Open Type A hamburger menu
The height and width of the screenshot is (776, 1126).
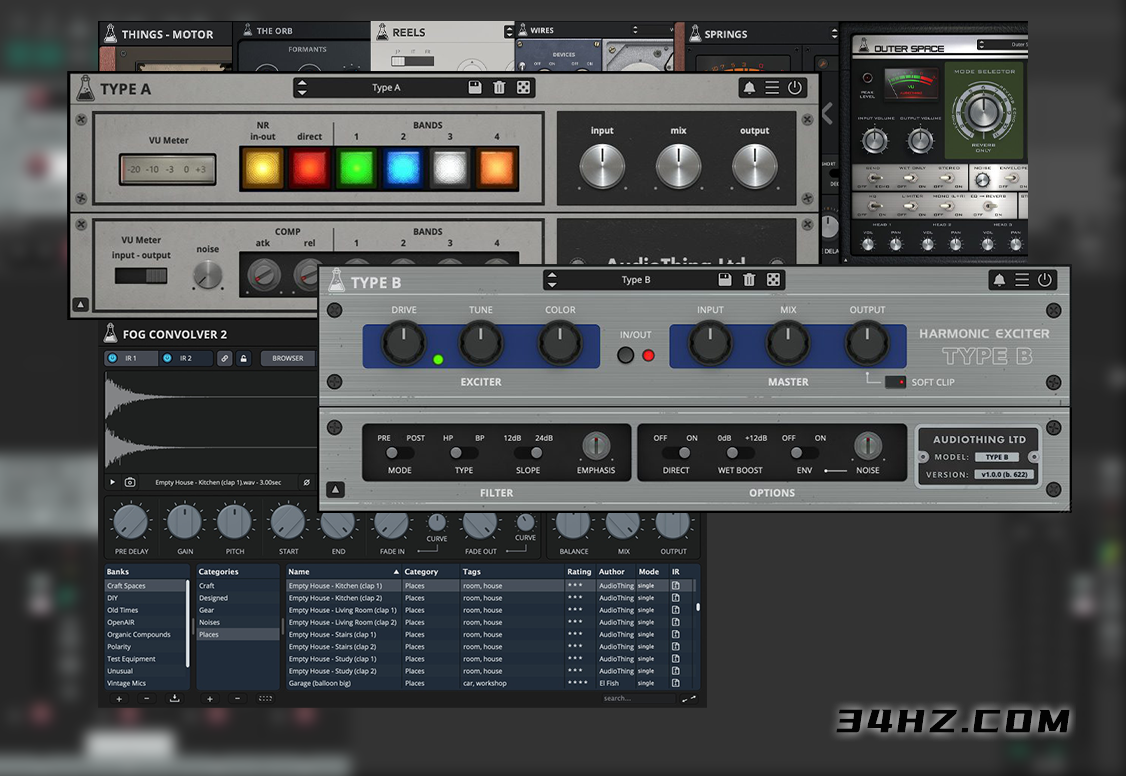[x=772, y=88]
